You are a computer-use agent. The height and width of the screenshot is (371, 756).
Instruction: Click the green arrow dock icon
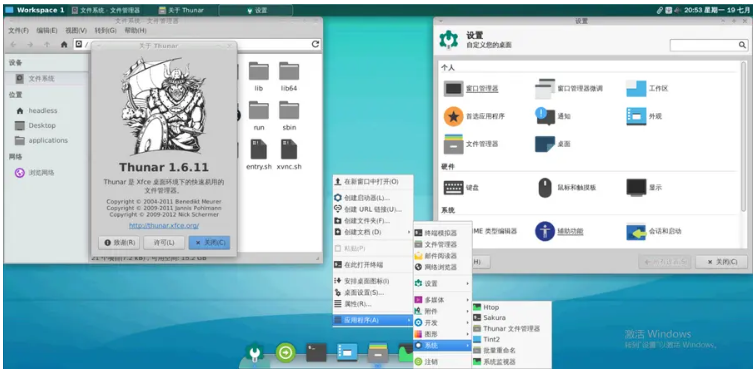(285, 353)
